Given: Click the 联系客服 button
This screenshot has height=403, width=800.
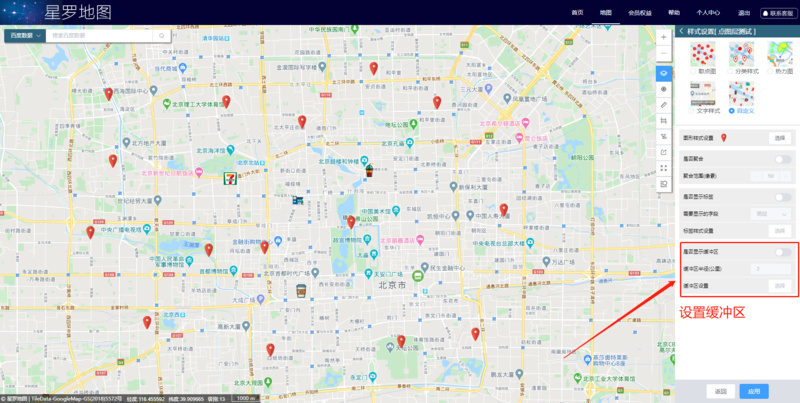Looking at the screenshot, I should pyautogui.click(x=778, y=13).
